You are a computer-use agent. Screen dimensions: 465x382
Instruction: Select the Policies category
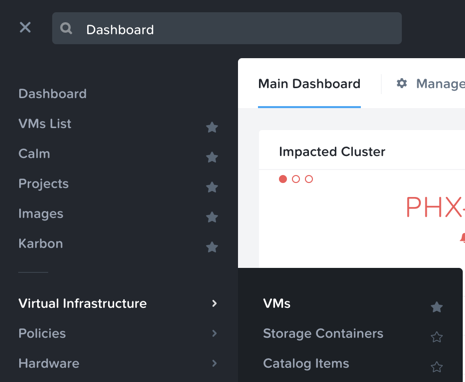pos(42,333)
